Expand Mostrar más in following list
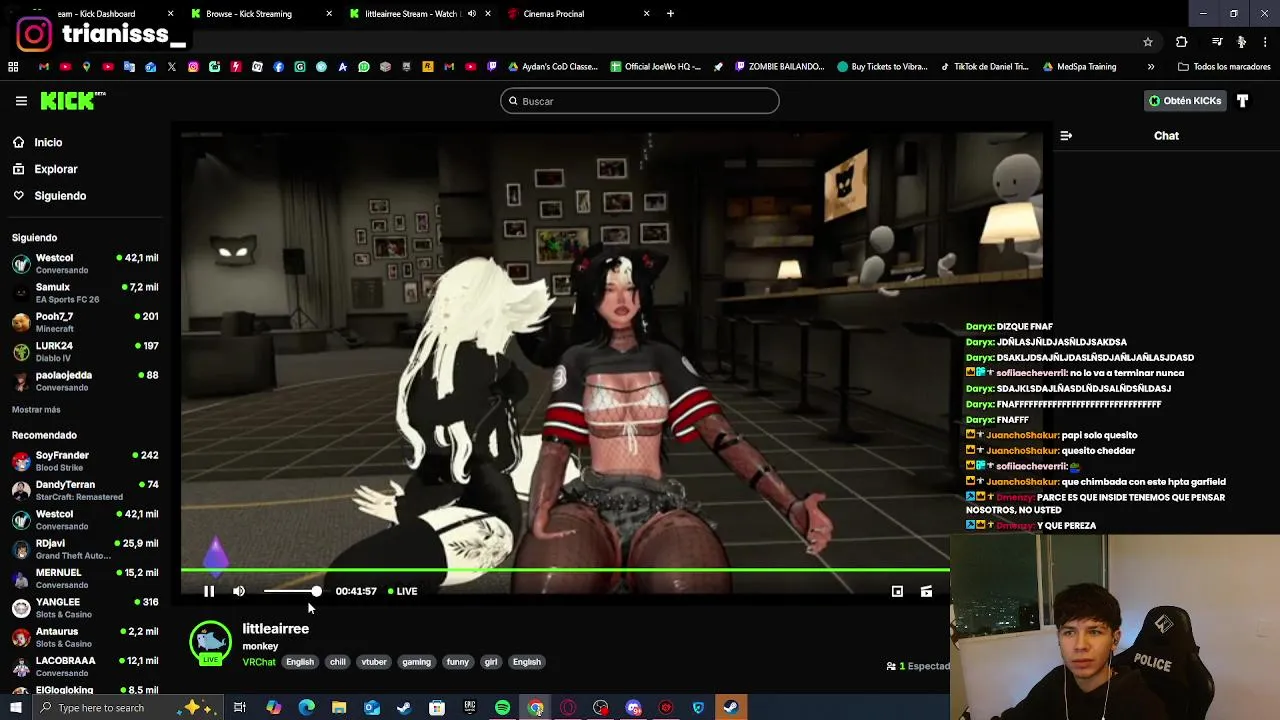 tap(36, 410)
